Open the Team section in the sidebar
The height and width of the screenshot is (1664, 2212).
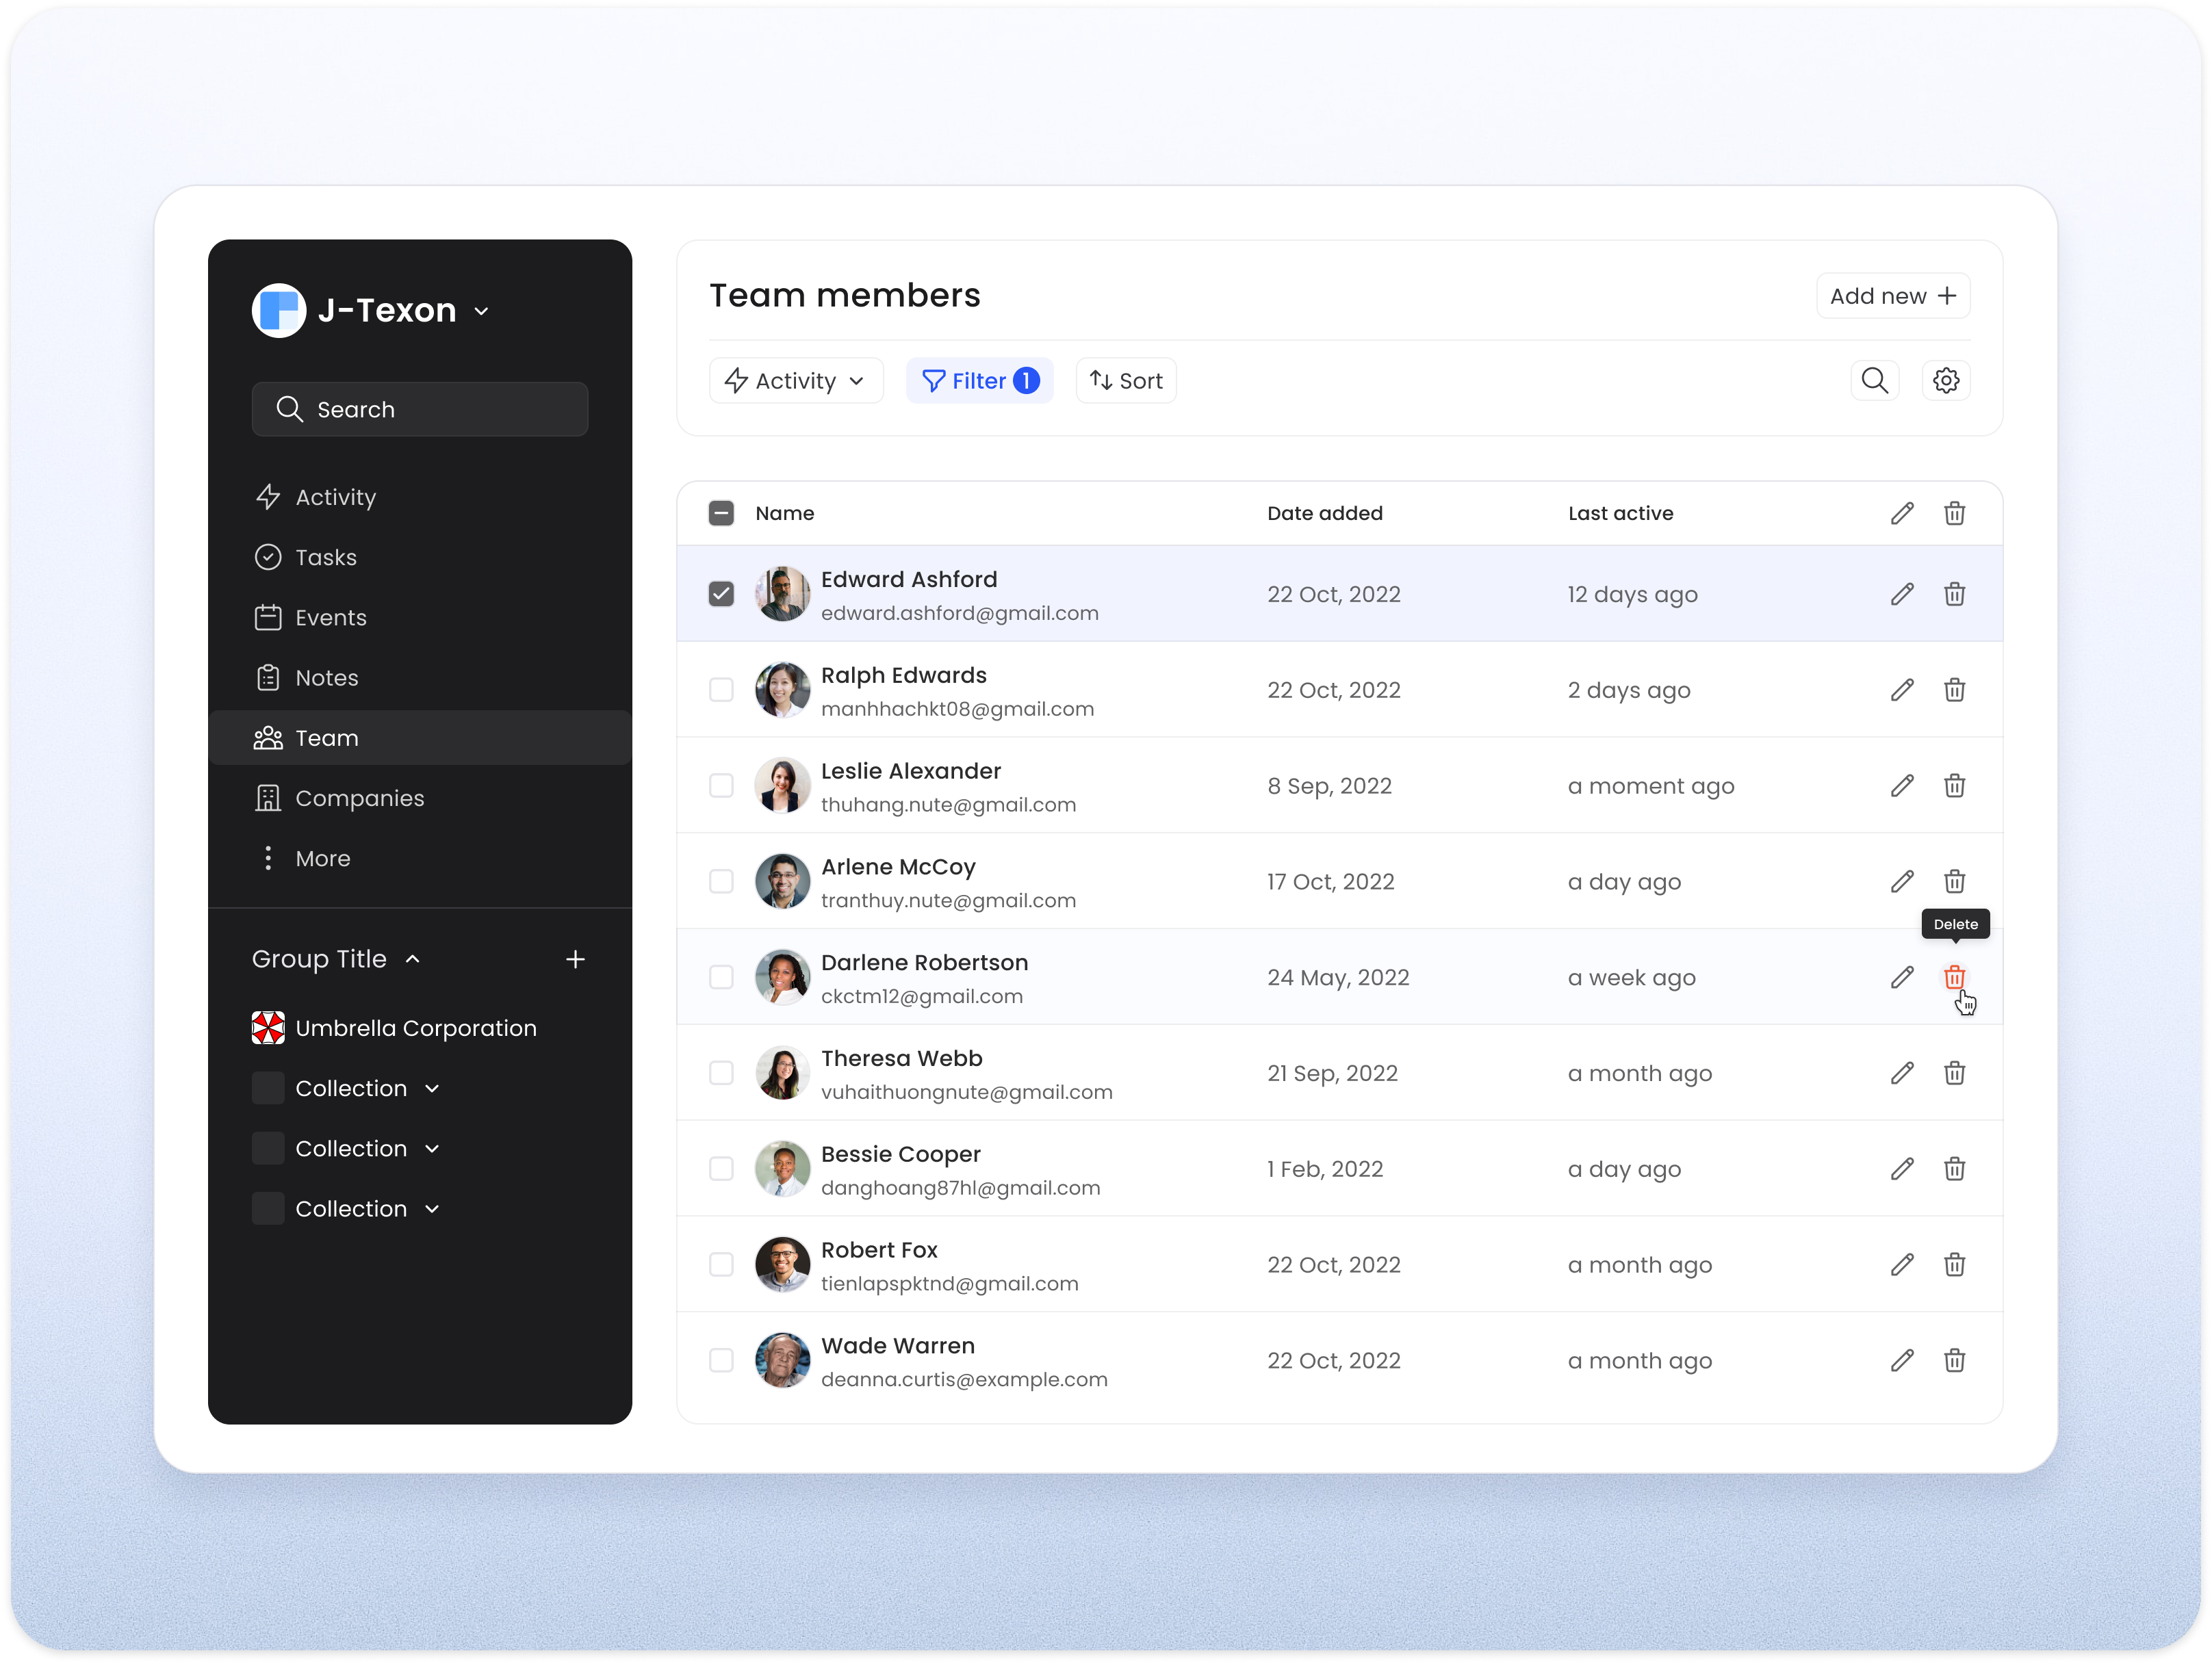[x=326, y=738]
